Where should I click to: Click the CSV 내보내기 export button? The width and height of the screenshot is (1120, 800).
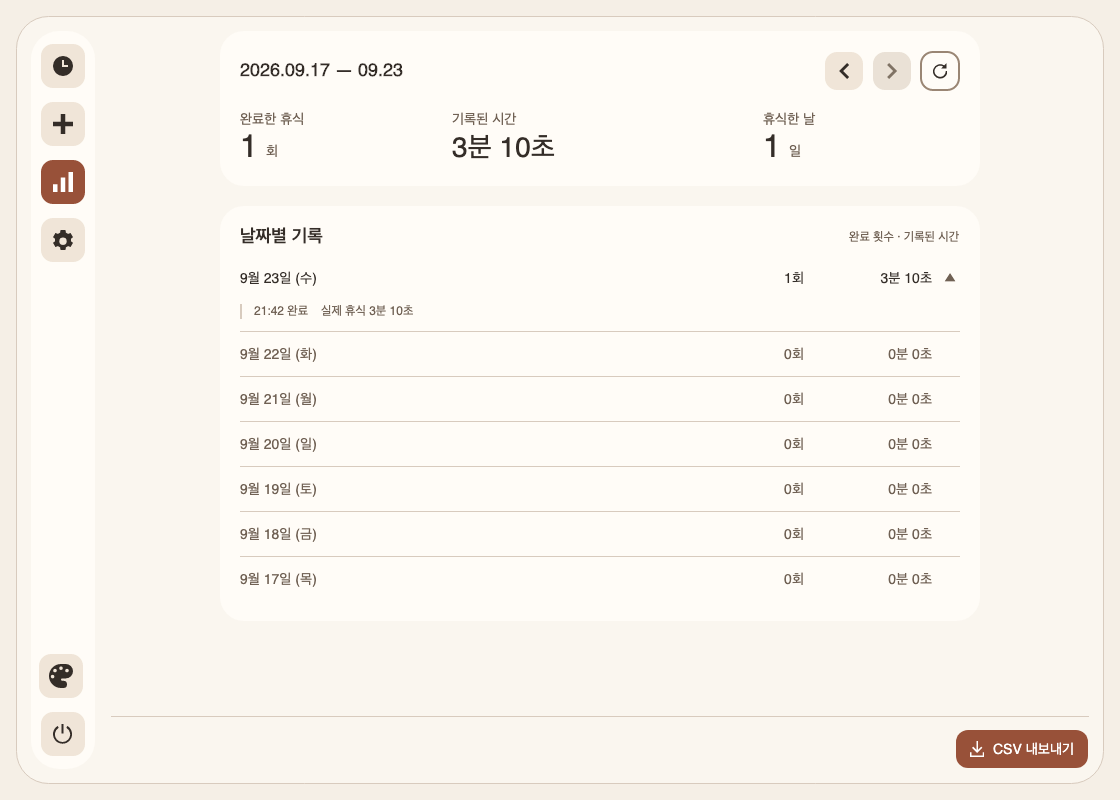point(1021,749)
